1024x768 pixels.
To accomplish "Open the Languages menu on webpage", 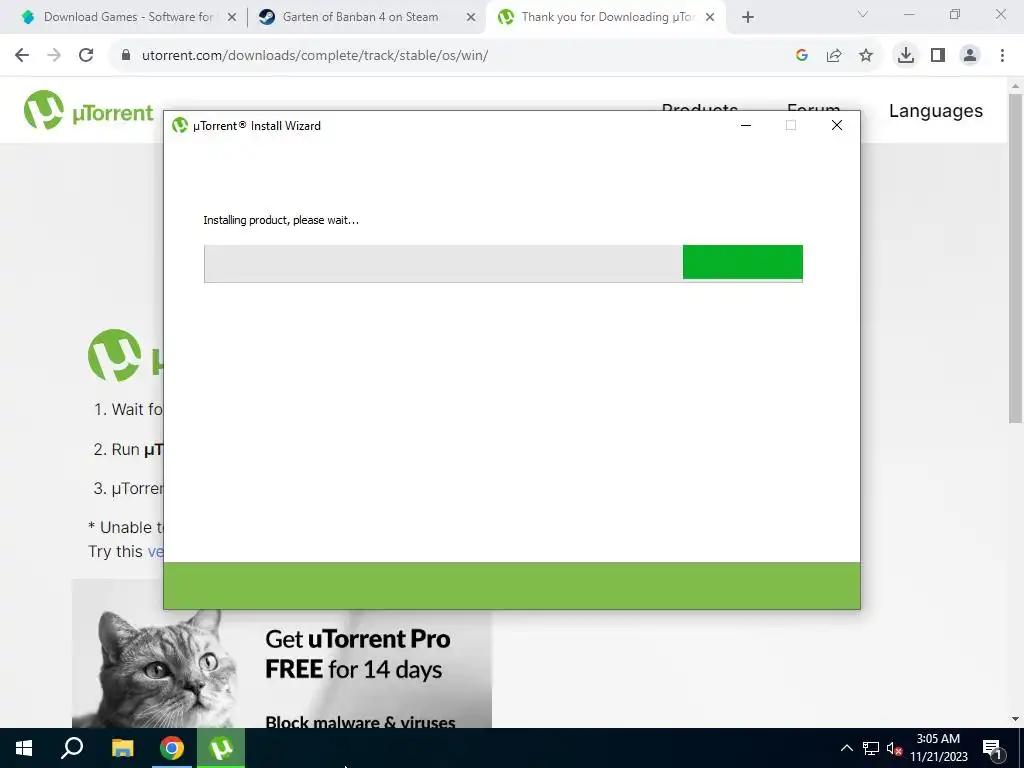I will pyautogui.click(x=935, y=111).
